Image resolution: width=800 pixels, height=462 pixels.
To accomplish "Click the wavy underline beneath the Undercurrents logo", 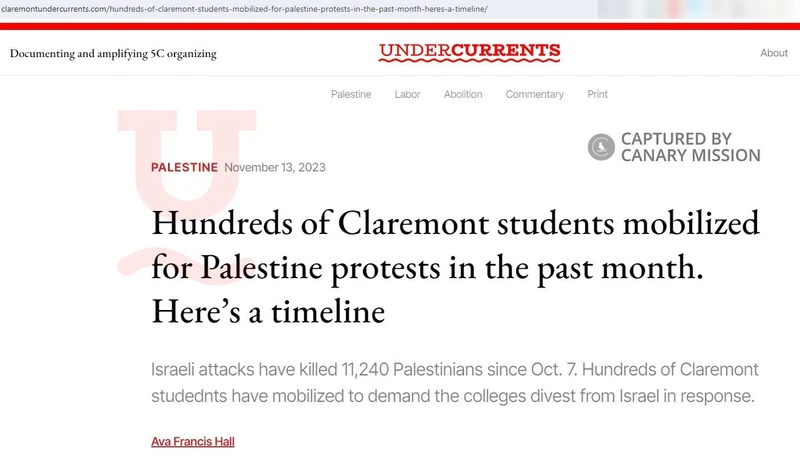I will (x=469, y=64).
